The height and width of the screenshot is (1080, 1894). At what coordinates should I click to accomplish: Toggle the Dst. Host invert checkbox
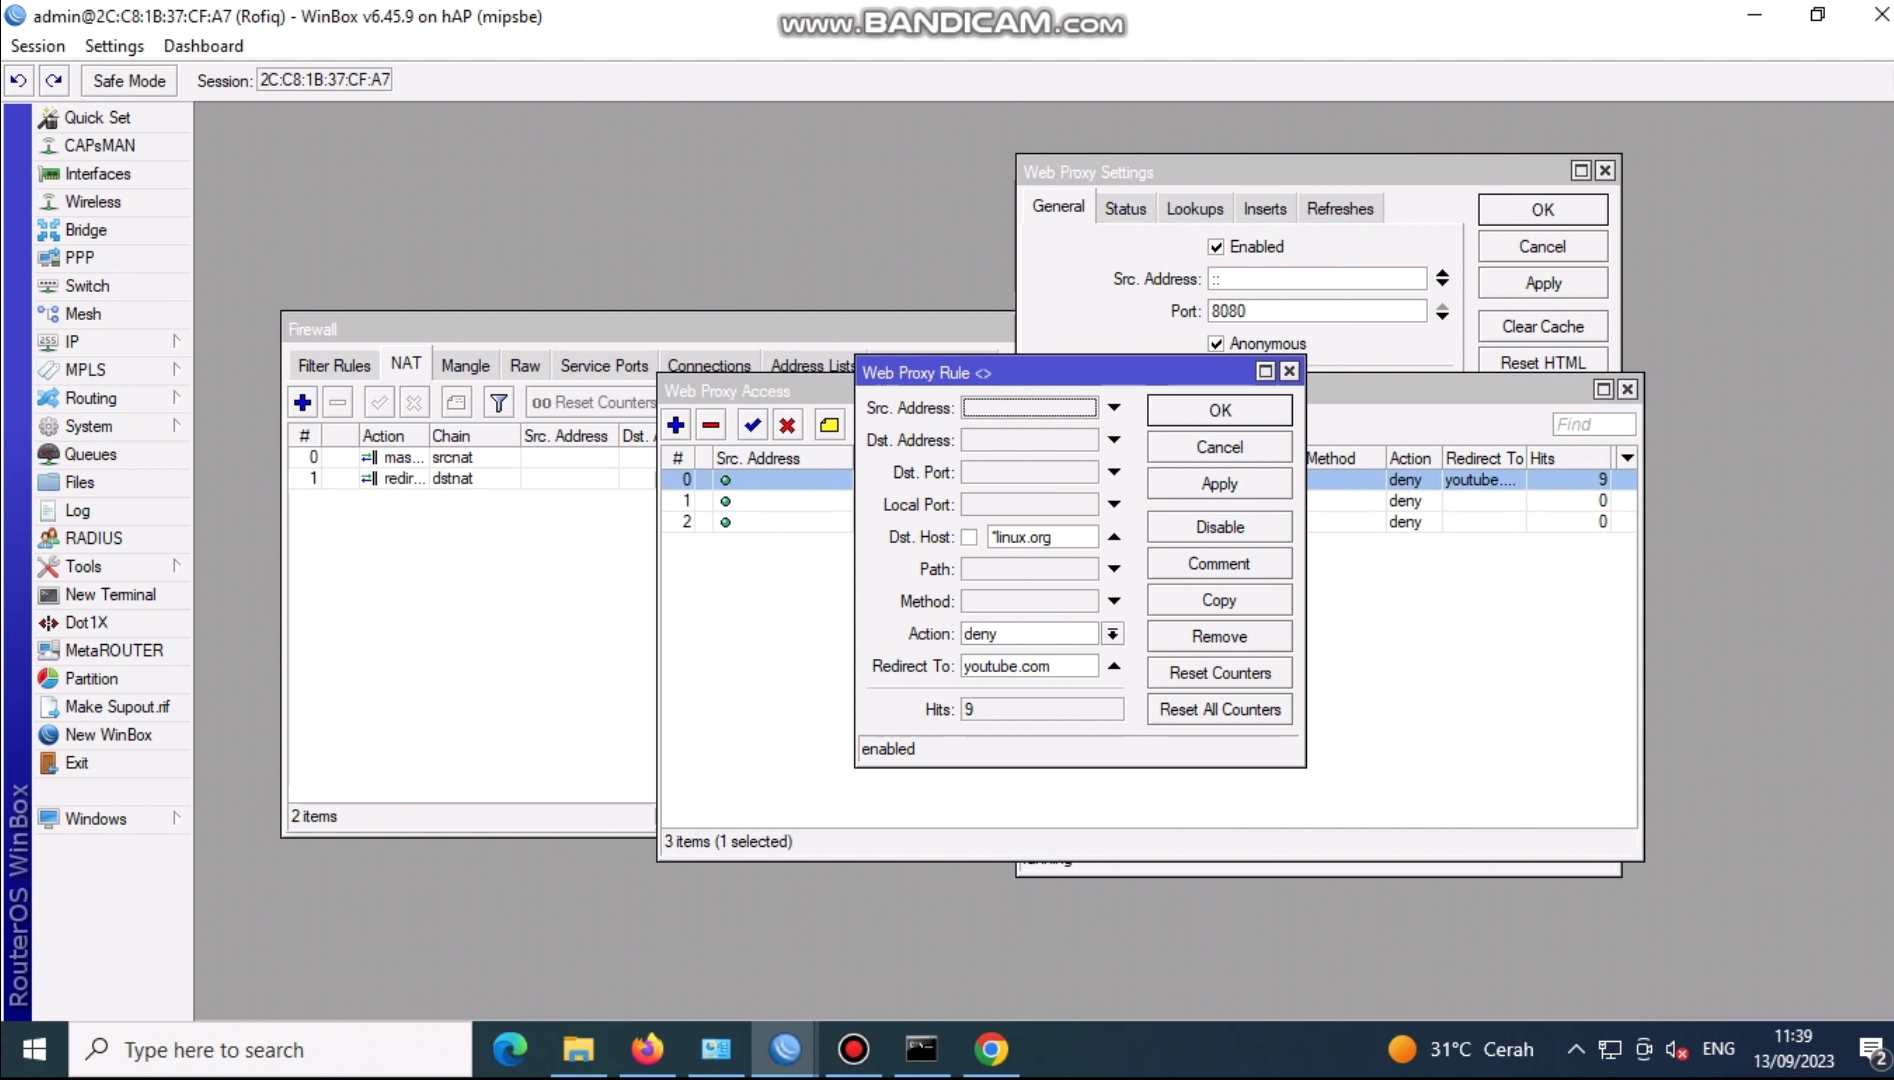[969, 537]
